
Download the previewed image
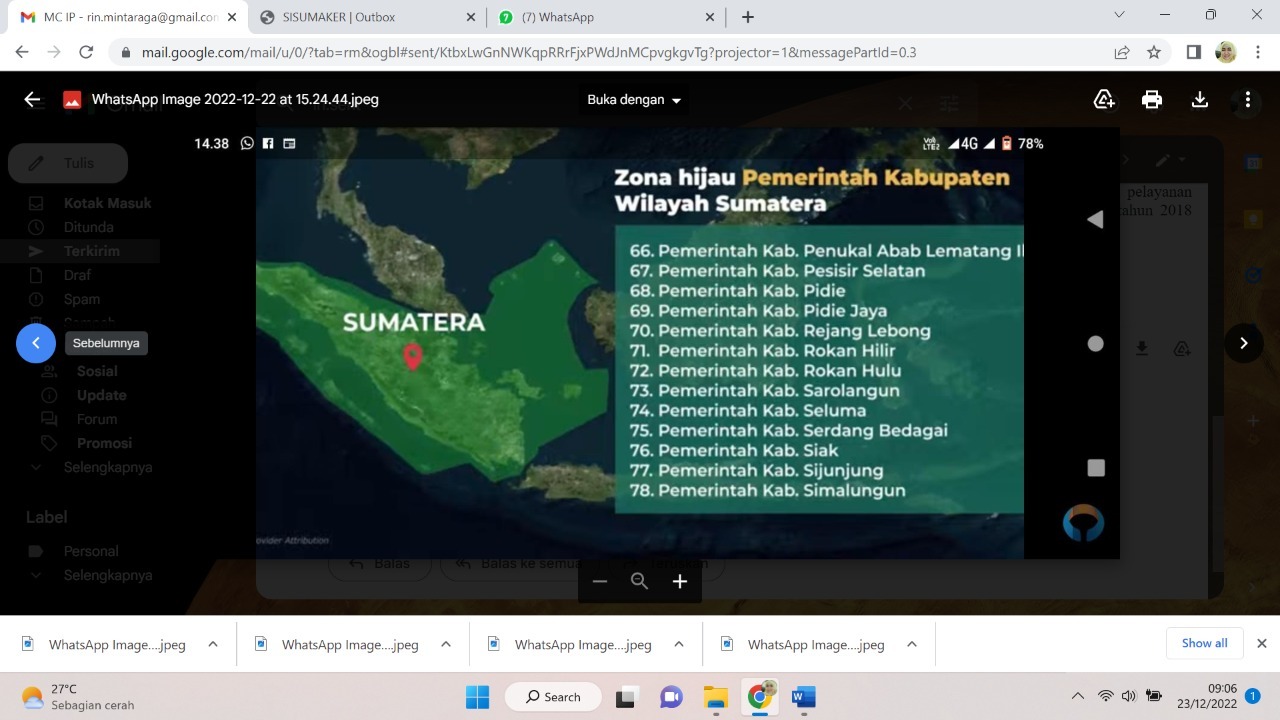click(1200, 99)
